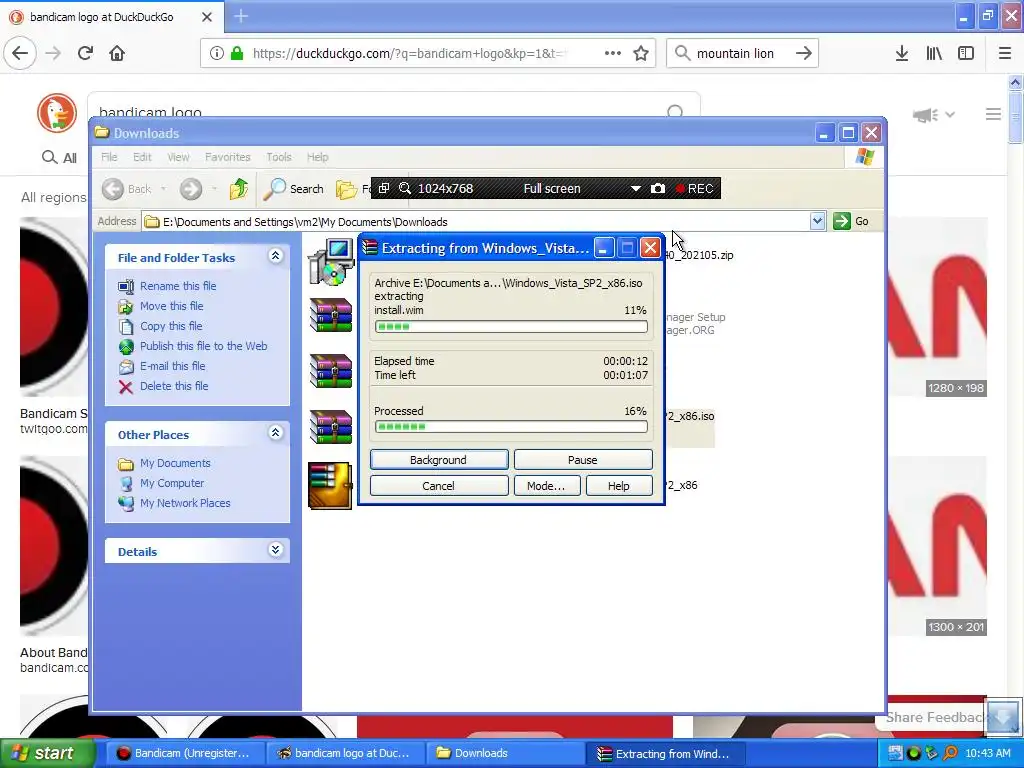Click the Up folder icon in Explorer

(238, 189)
